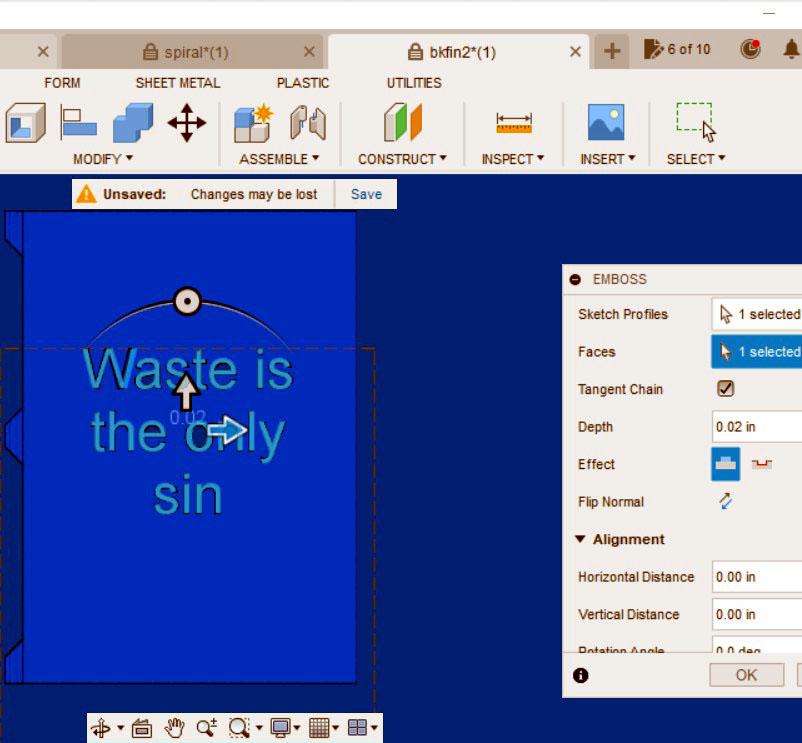Viewport: 802px width, 743px height.
Task: Click the Horizontal Distance input field
Action: pyautogui.click(x=756, y=577)
